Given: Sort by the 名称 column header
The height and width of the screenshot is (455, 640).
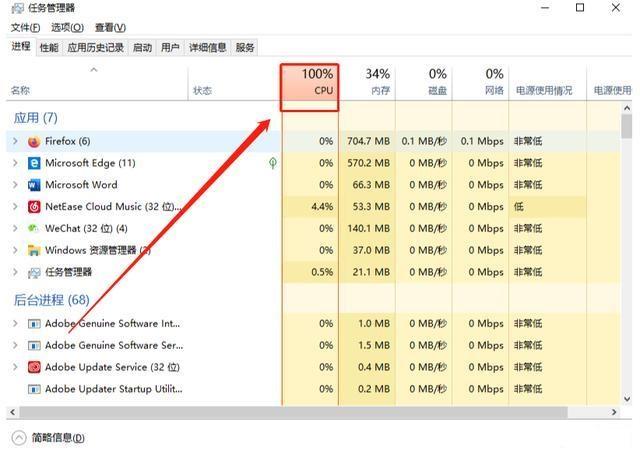Looking at the screenshot, I should [x=97, y=82].
